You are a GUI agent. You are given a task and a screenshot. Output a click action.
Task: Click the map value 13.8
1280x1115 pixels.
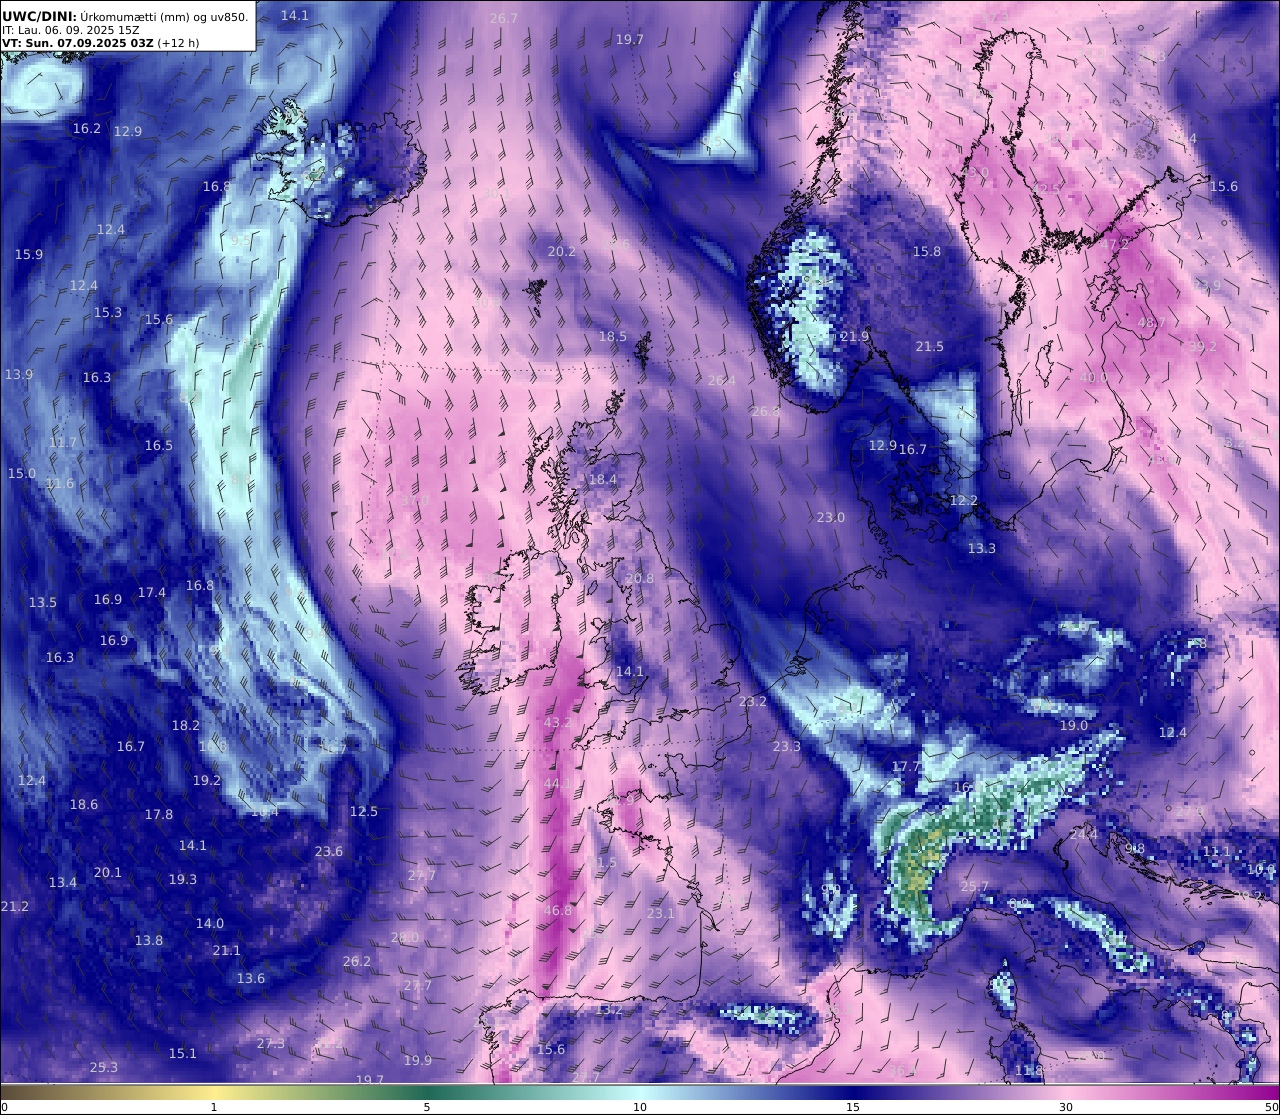[x=149, y=941]
